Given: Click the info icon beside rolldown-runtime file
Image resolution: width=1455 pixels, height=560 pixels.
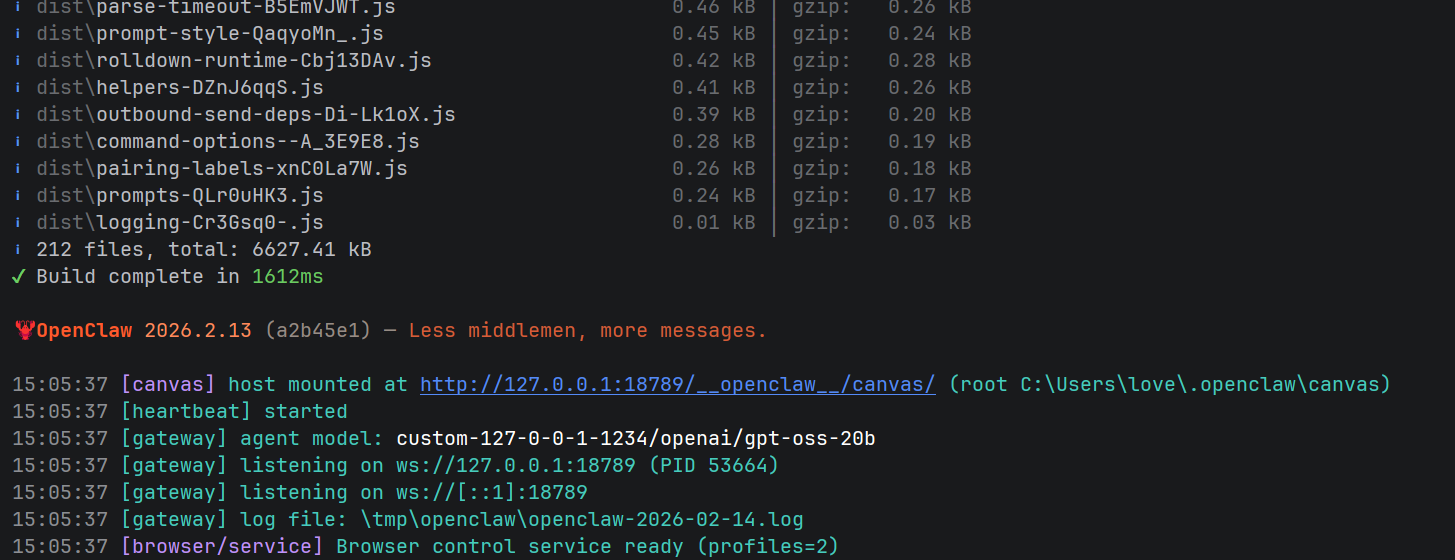Looking at the screenshot, I should (x=18, y=60).
